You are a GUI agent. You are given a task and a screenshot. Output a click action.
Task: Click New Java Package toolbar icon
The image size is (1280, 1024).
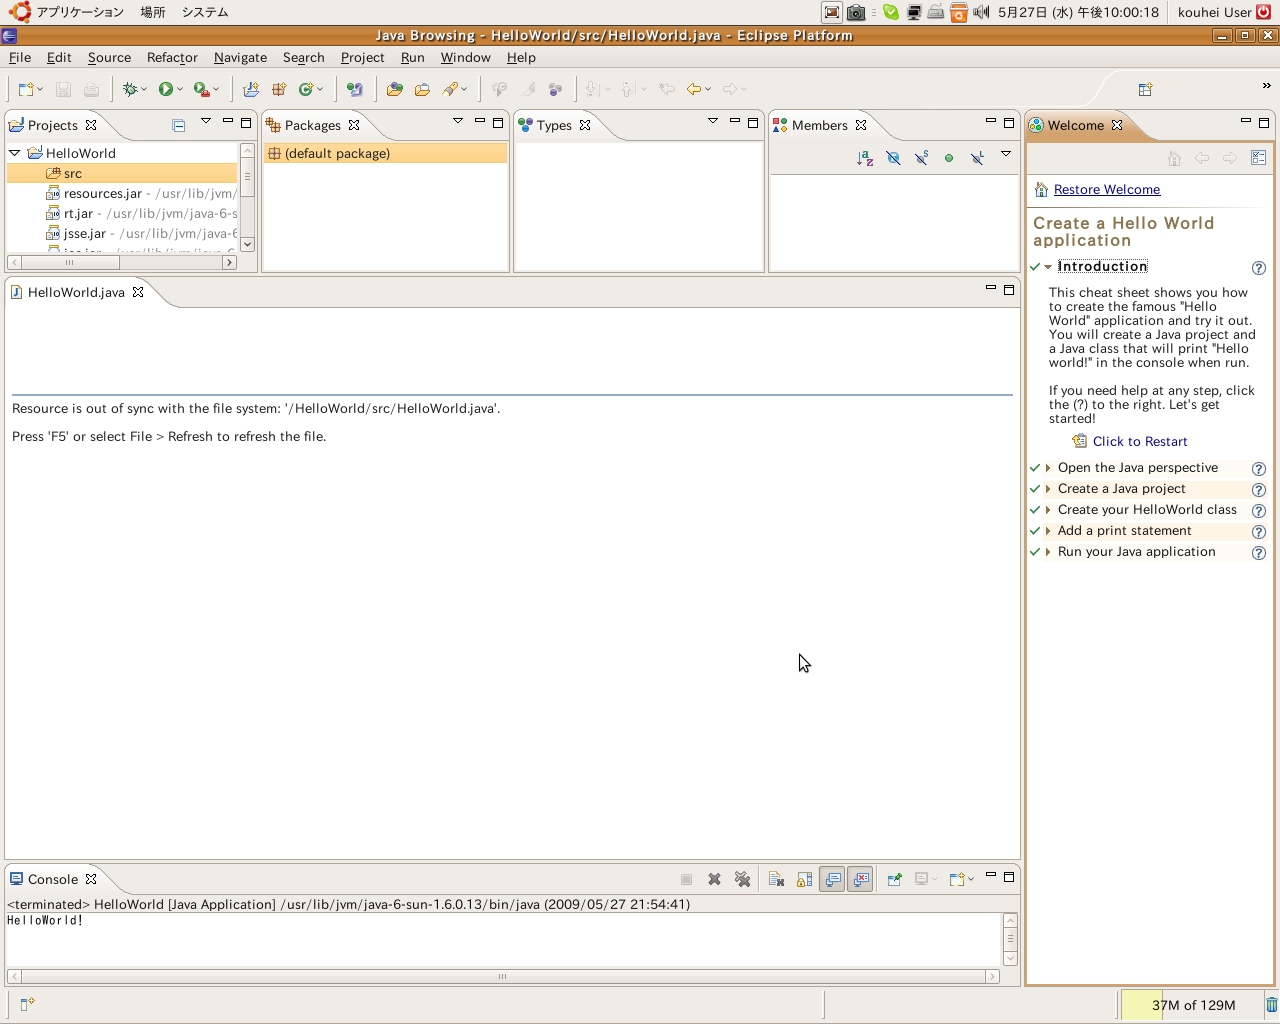point(279,90)
